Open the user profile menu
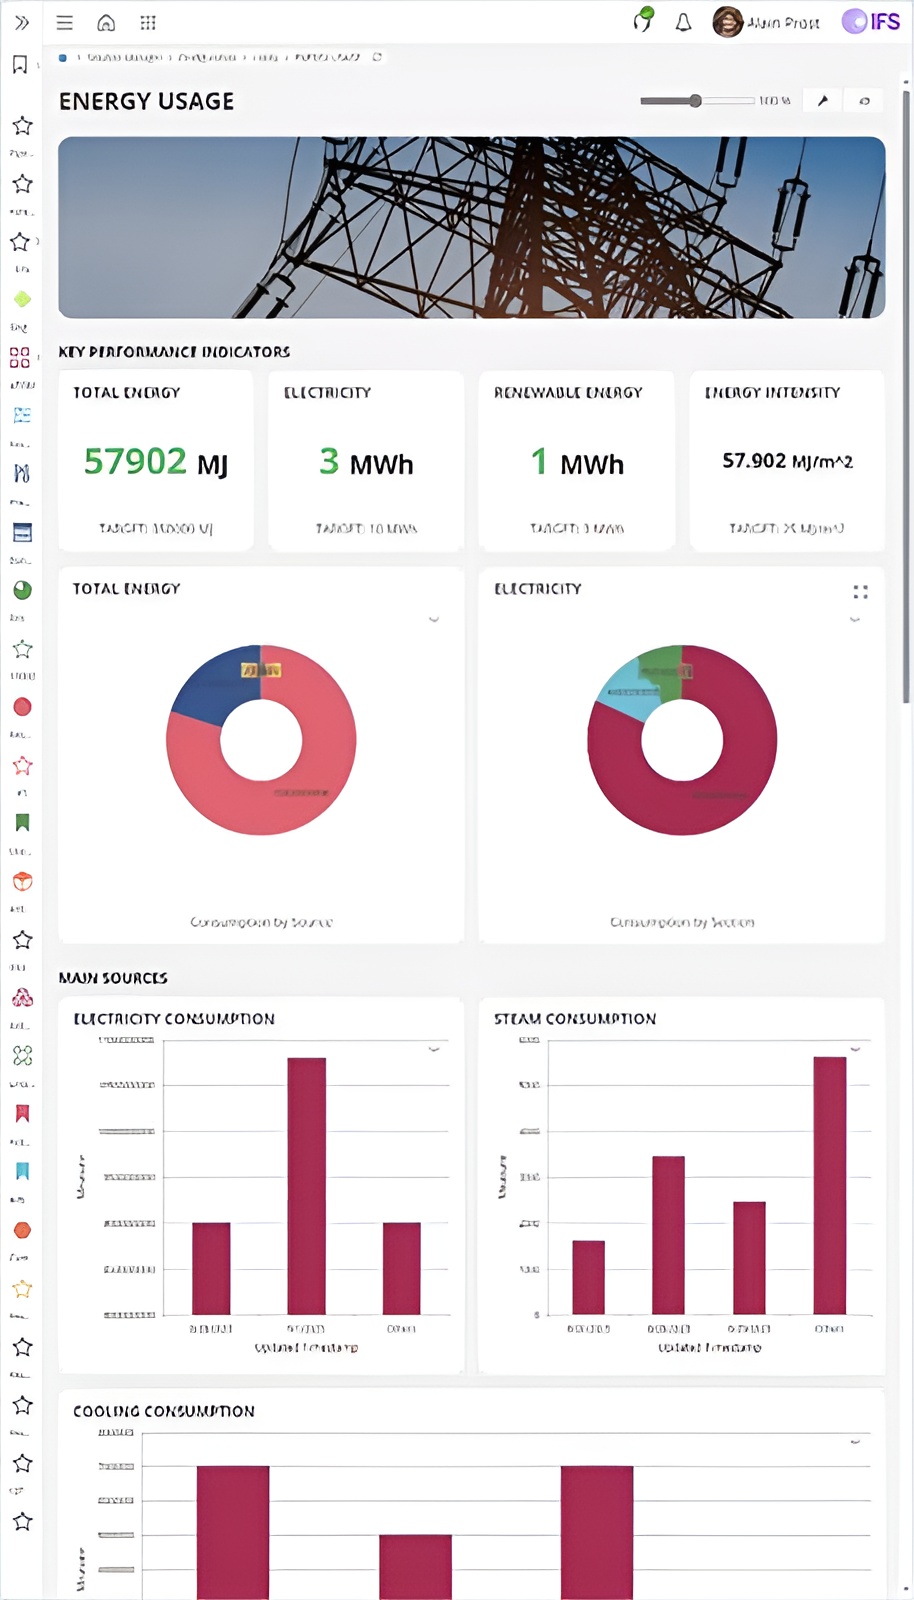 tap(766, 22)
